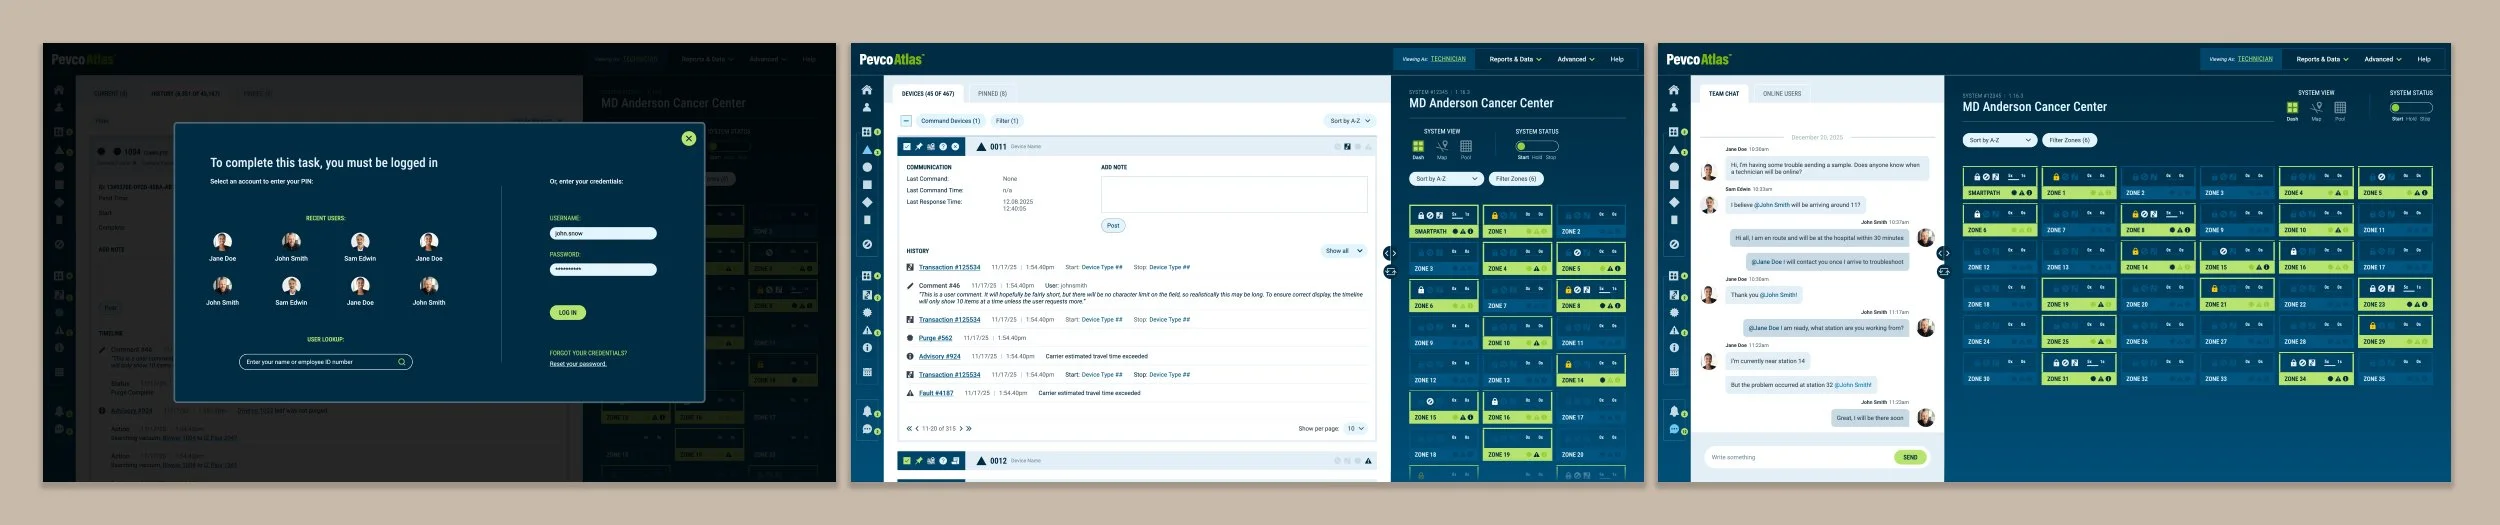Go to last history page arrow
2500x525 pixels.
[x=969, y=428]
